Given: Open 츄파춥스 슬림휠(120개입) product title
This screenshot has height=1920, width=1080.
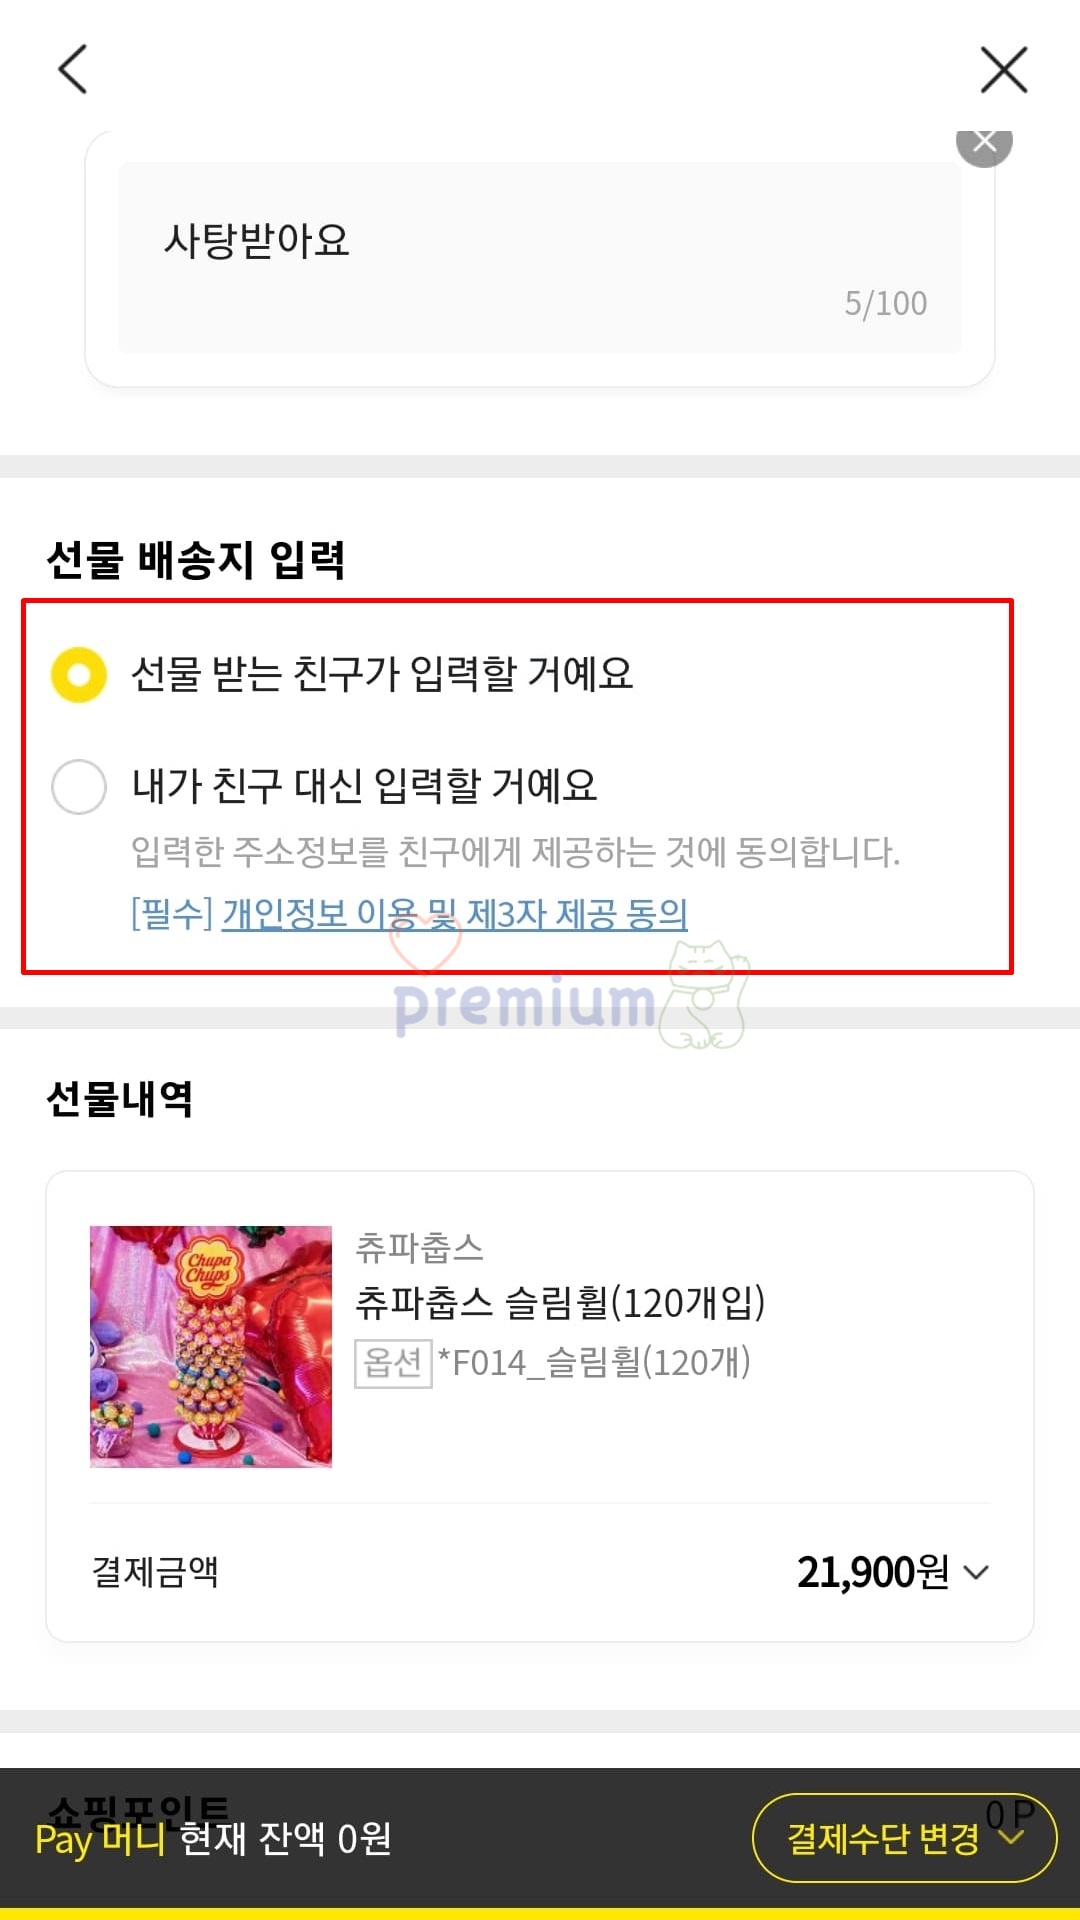Looking at the screenshot, I should [560, 1302].
